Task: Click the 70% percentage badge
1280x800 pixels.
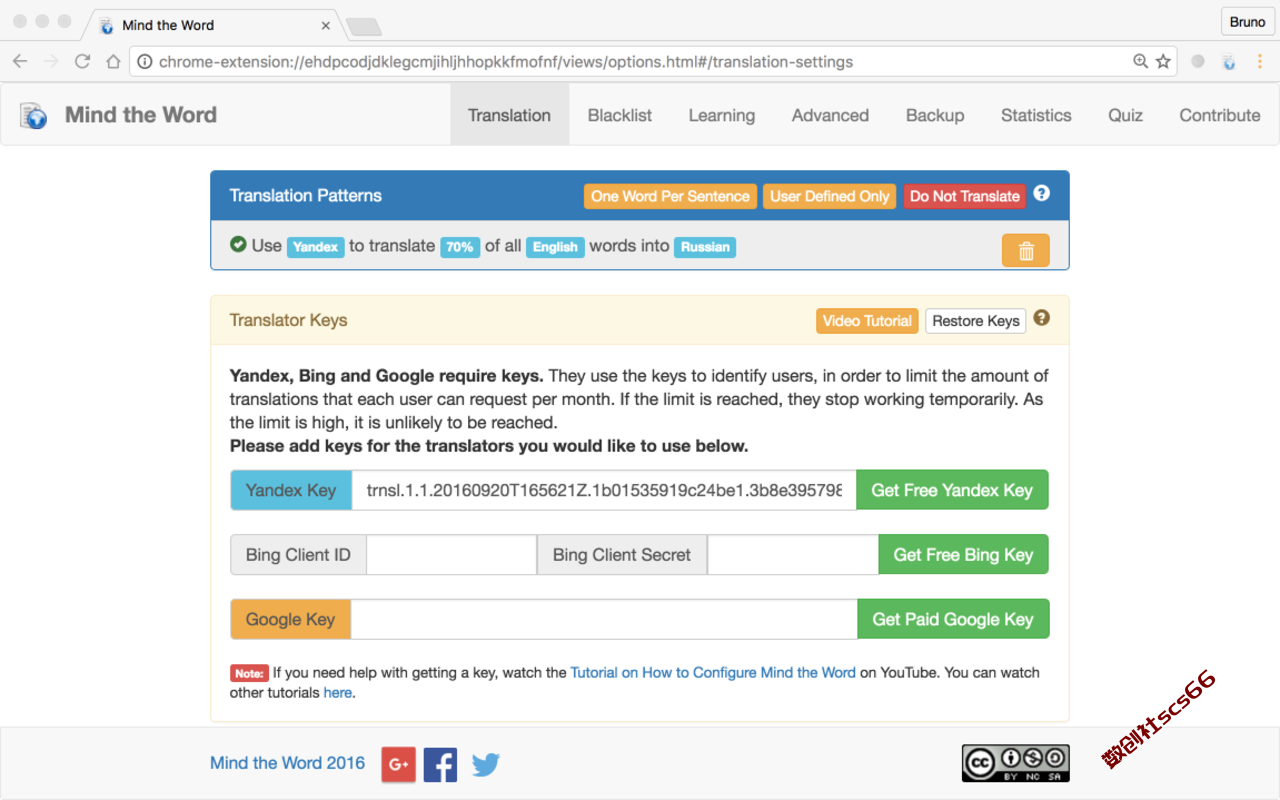Action: pos(460,247)
